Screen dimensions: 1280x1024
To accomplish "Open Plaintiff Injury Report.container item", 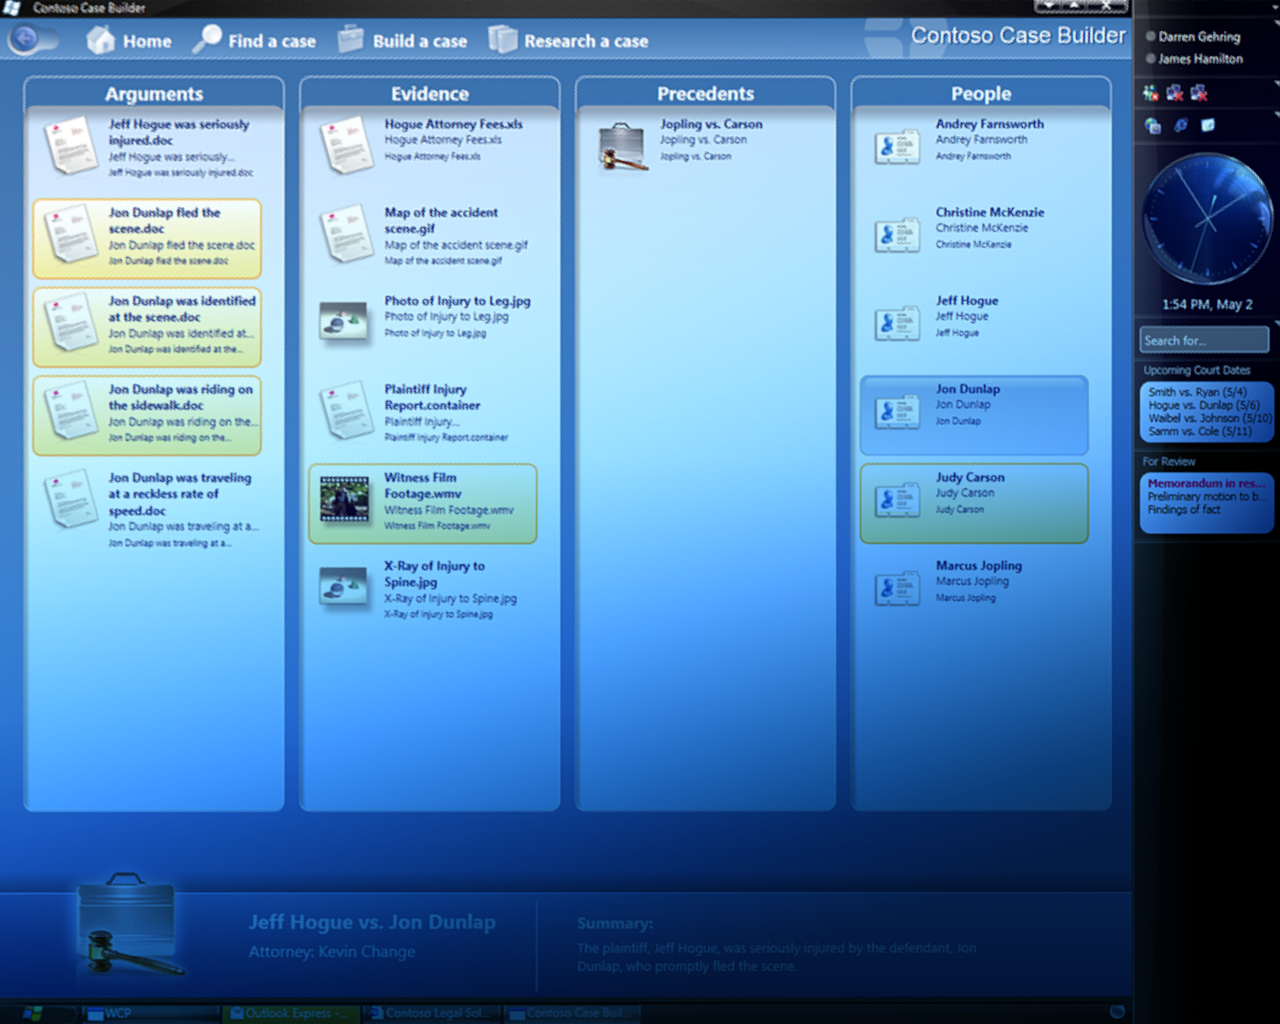I will [x=424, y=414].
